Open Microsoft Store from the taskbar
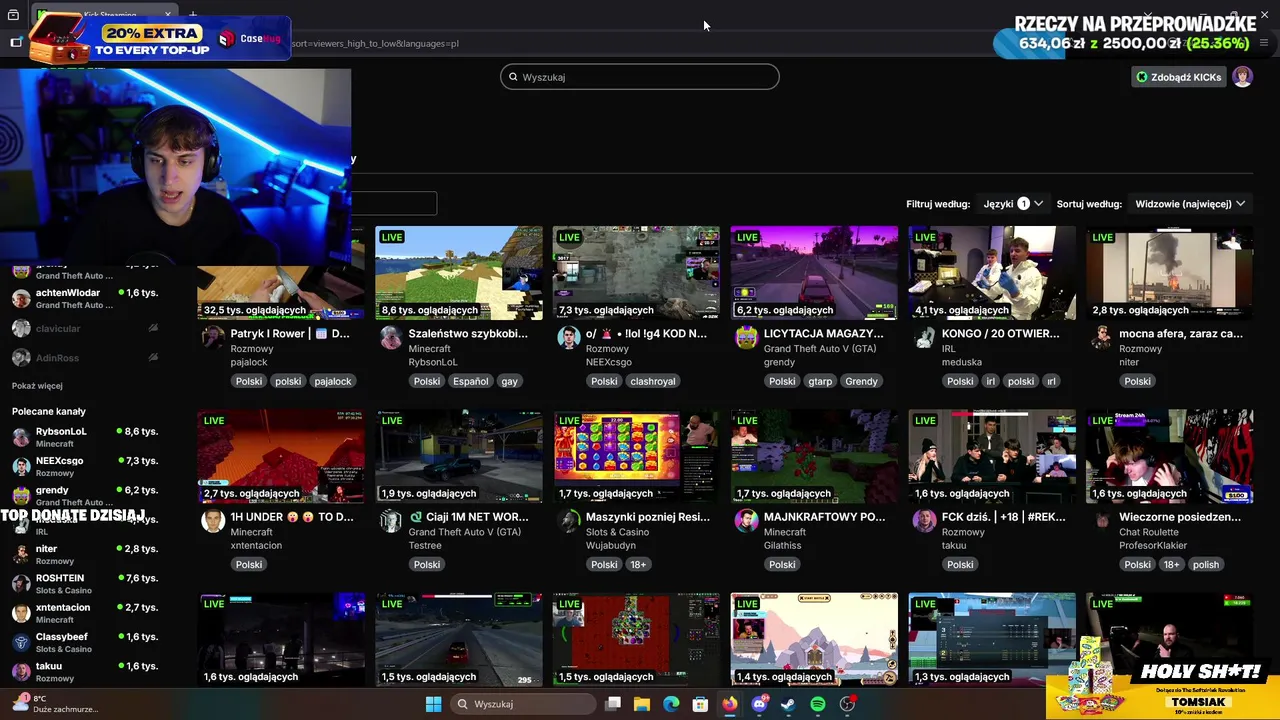 tap(700, 704)
